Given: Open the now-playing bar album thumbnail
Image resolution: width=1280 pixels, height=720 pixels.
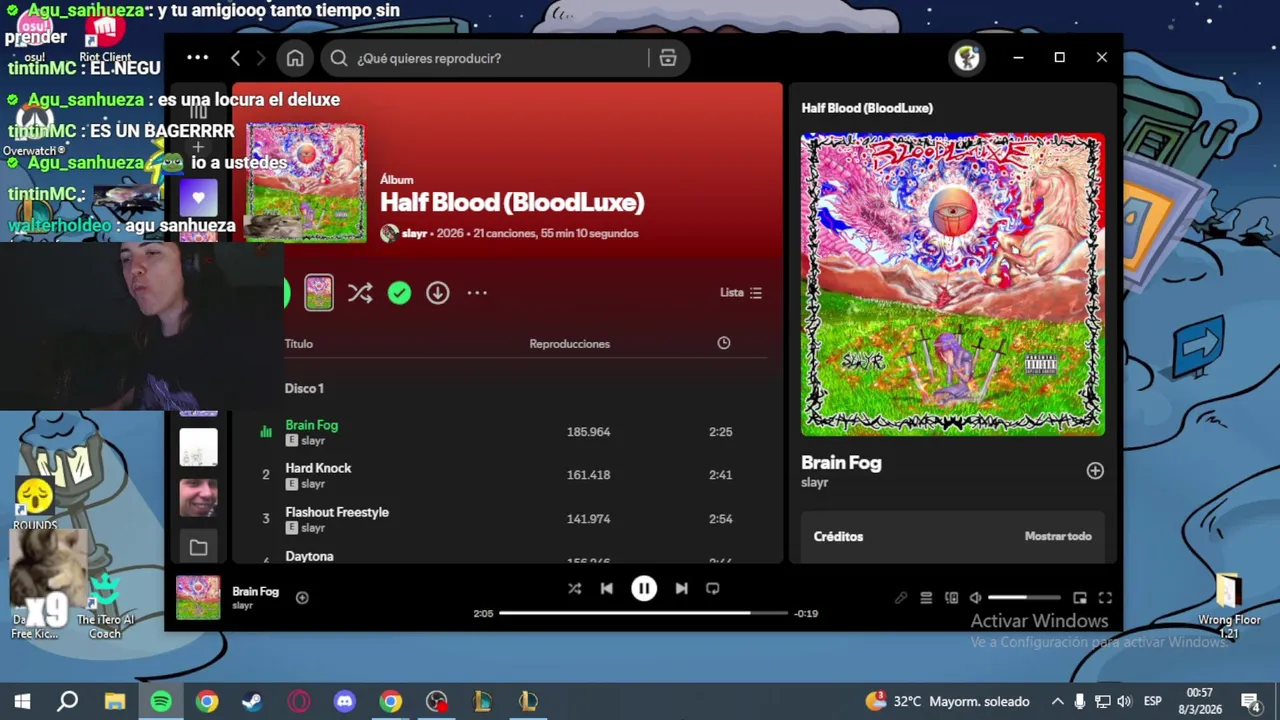Looking at the screenshot, I should point(198,598).
